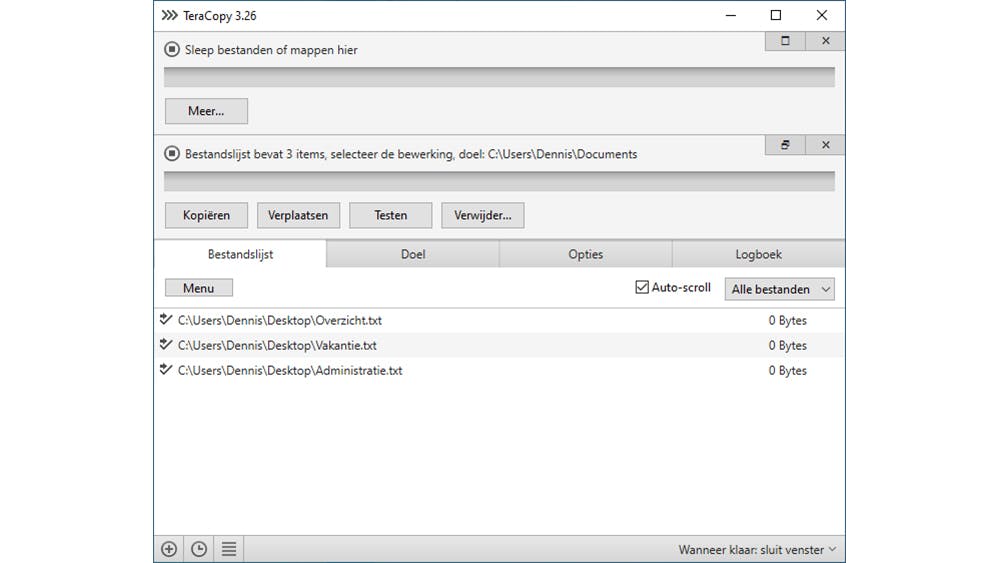
Task: Open the Opties tab
Action: [585, 254]
